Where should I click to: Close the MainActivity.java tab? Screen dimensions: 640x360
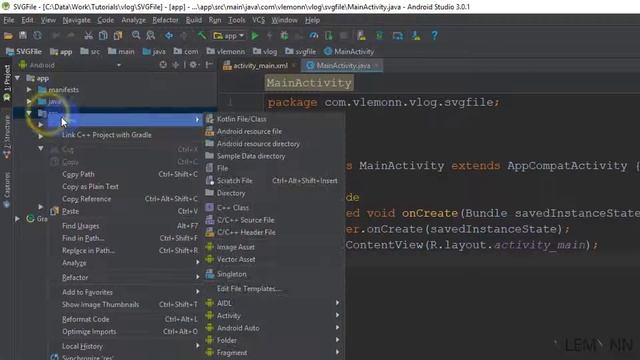tap(377, 65)
